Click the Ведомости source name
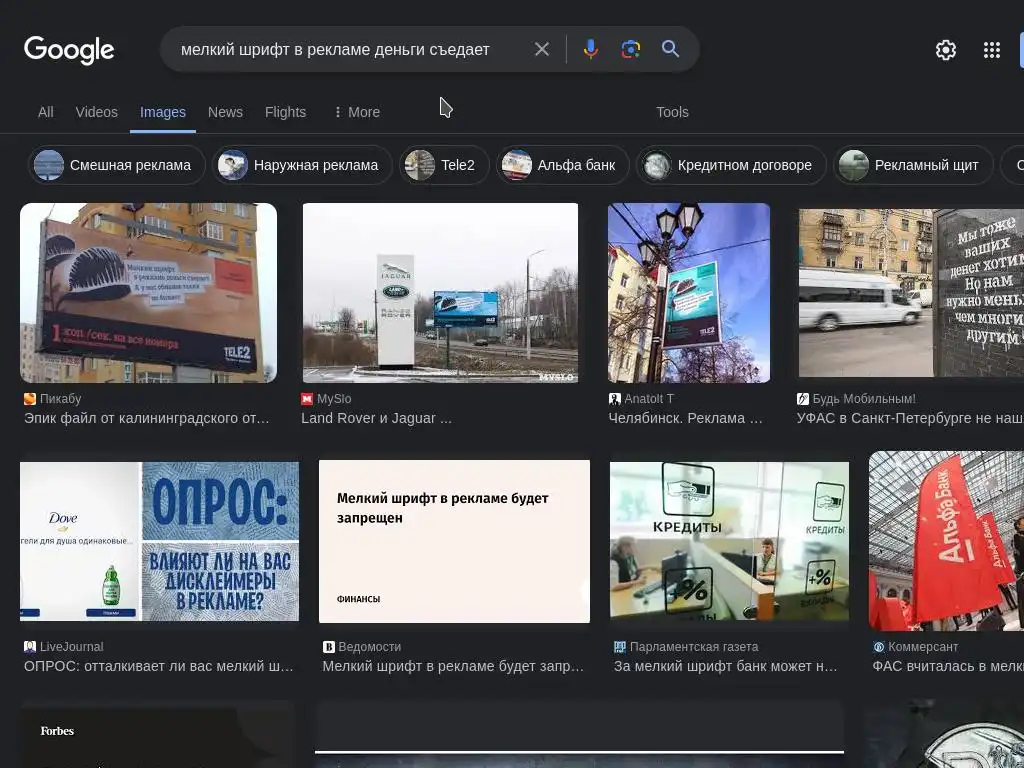The width and height of the screenshot is (1024, 768). (x=370, y=647)
